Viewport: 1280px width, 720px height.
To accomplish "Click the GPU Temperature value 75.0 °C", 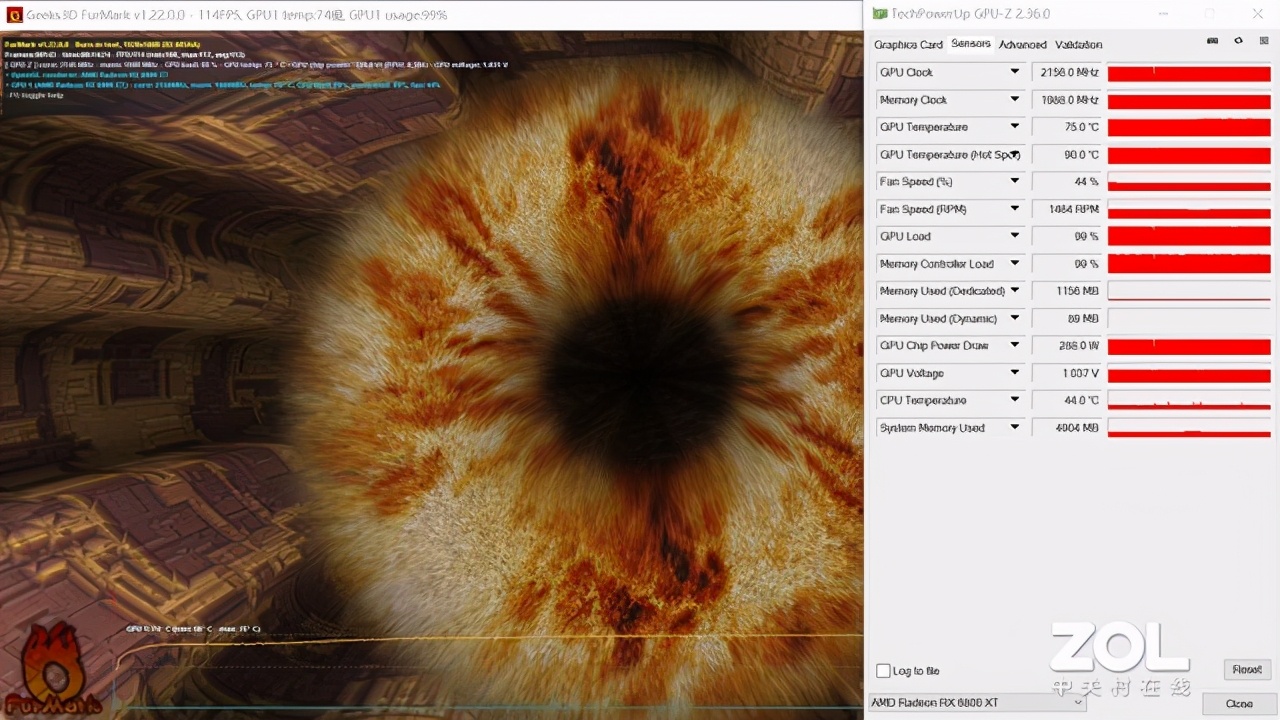I will [x=1066, y=127].
